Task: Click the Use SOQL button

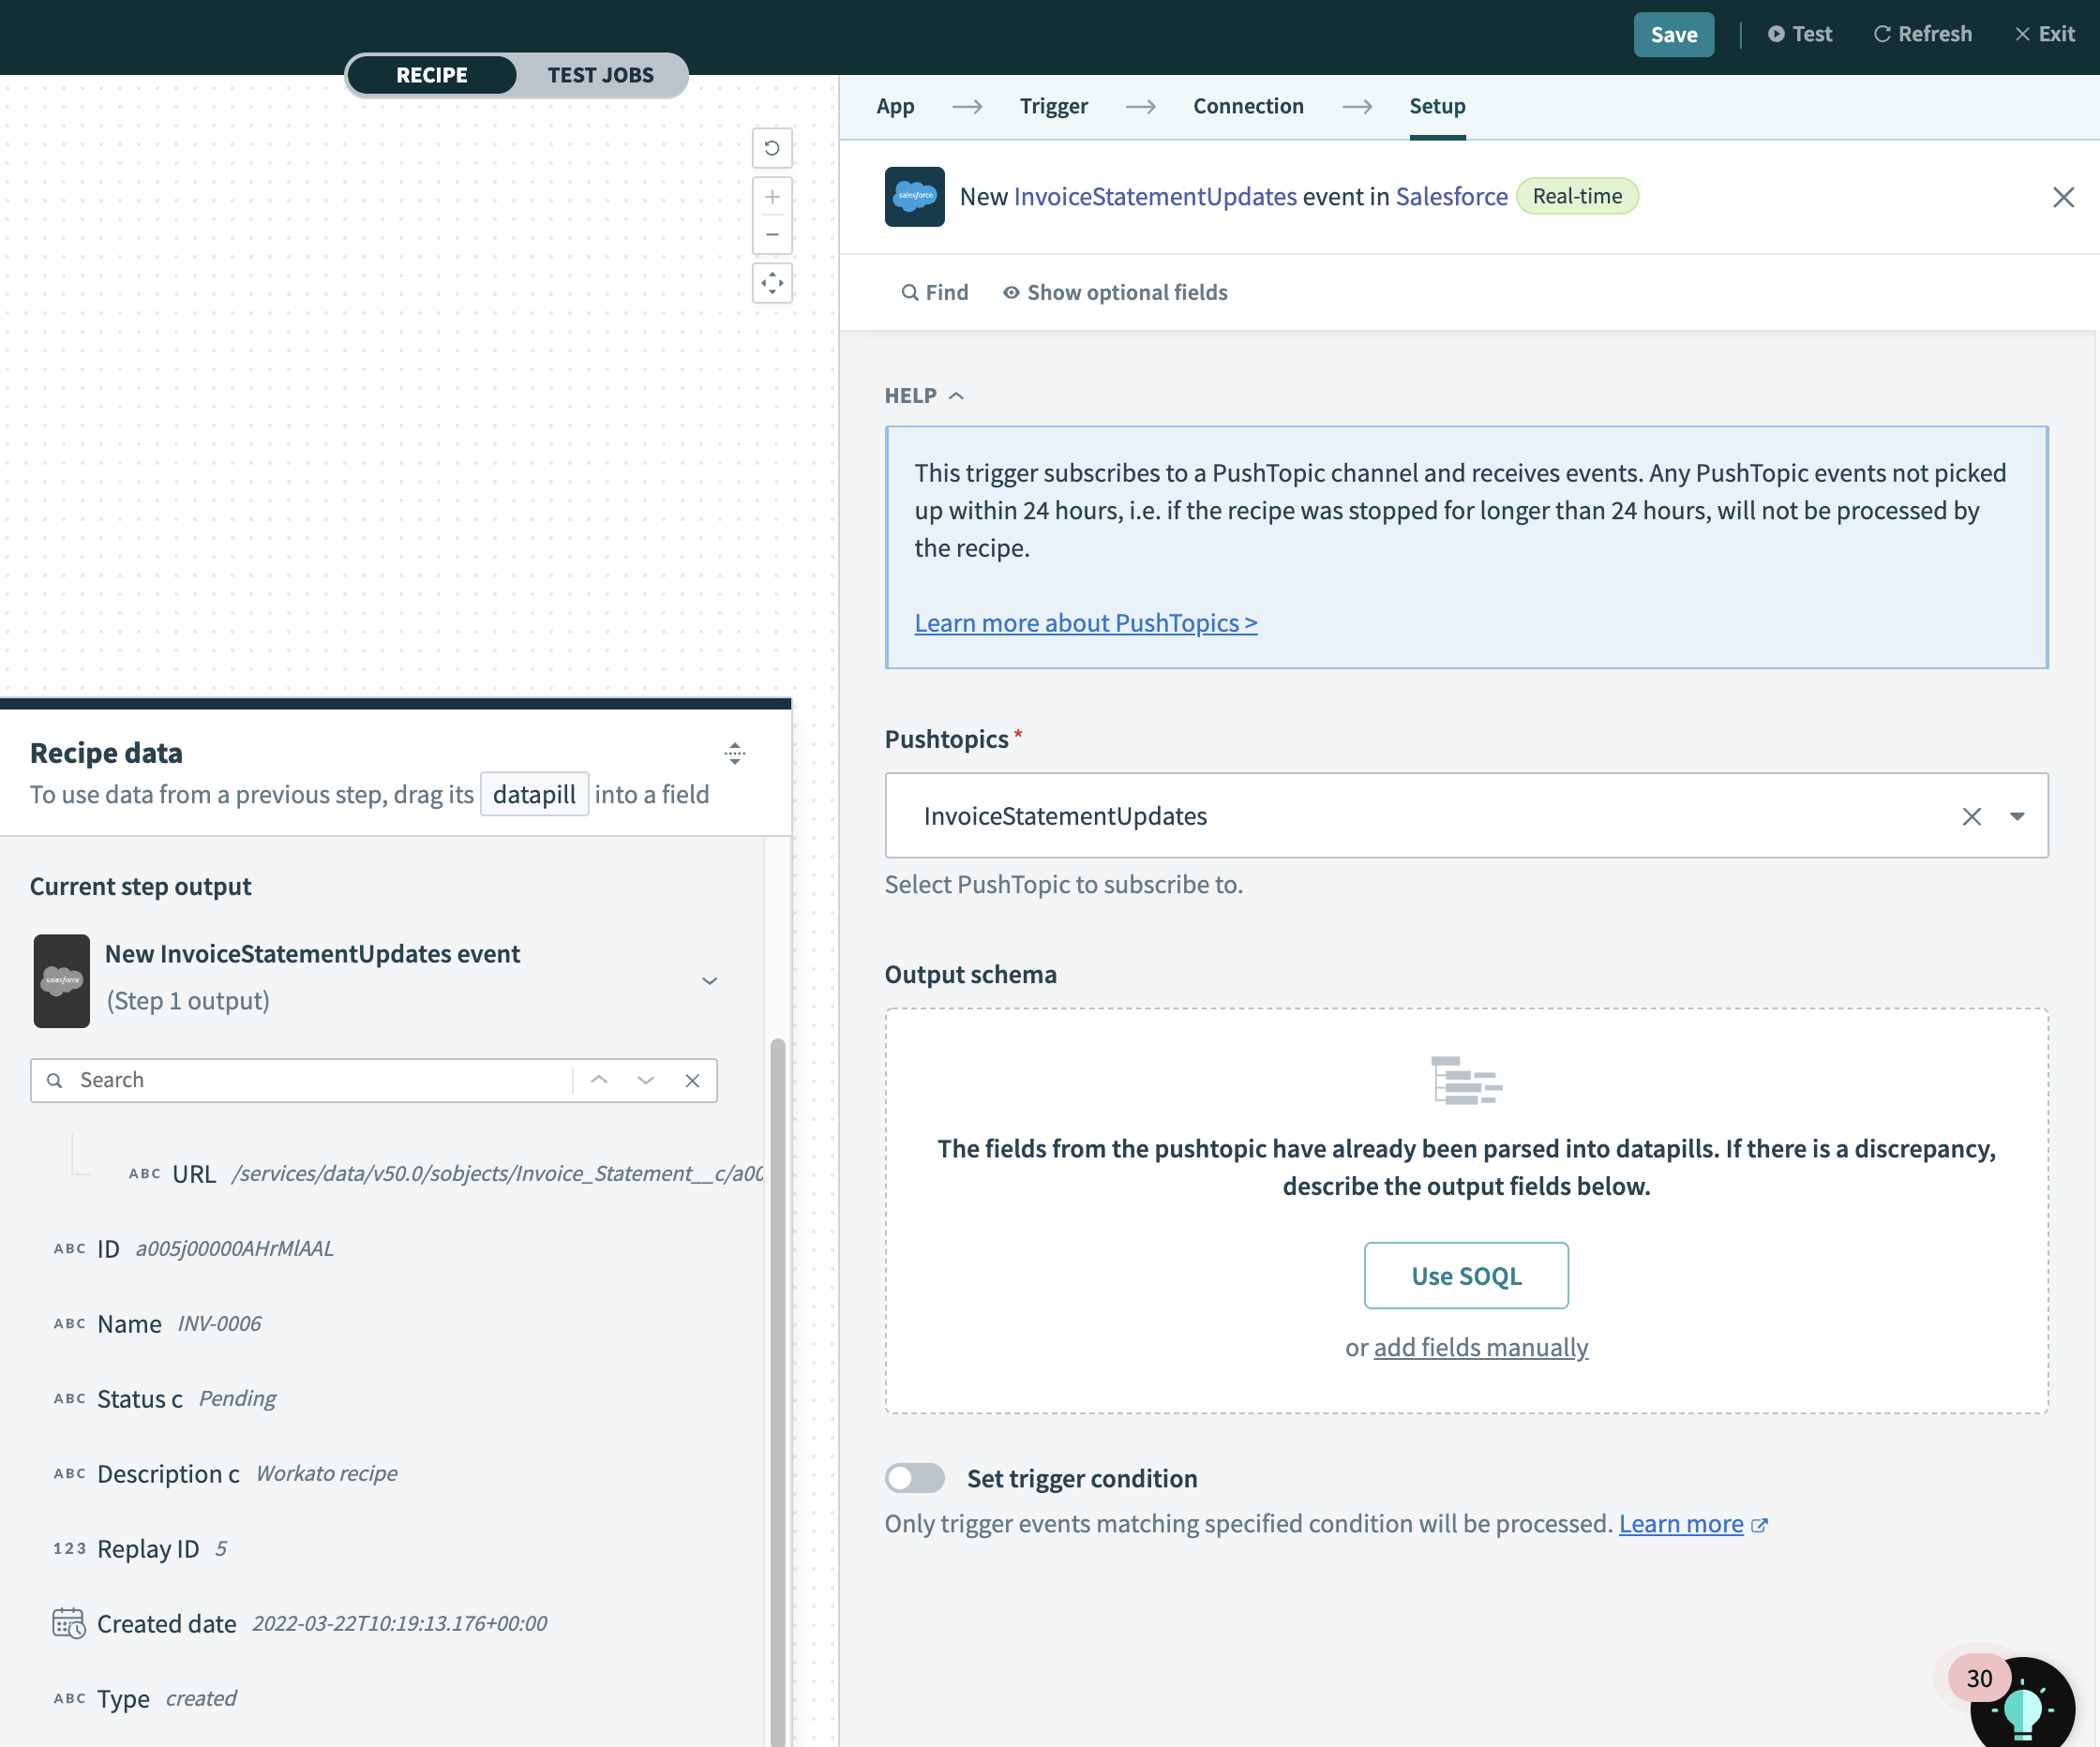Action: tap(1465, 1275)
